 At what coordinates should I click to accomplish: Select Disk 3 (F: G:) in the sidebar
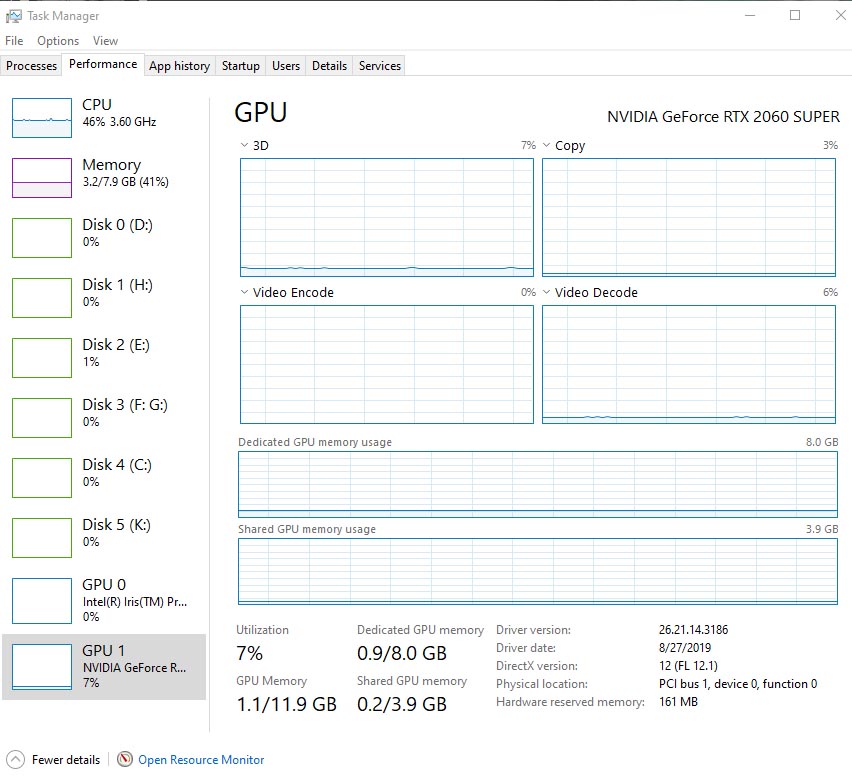[104, 418]
